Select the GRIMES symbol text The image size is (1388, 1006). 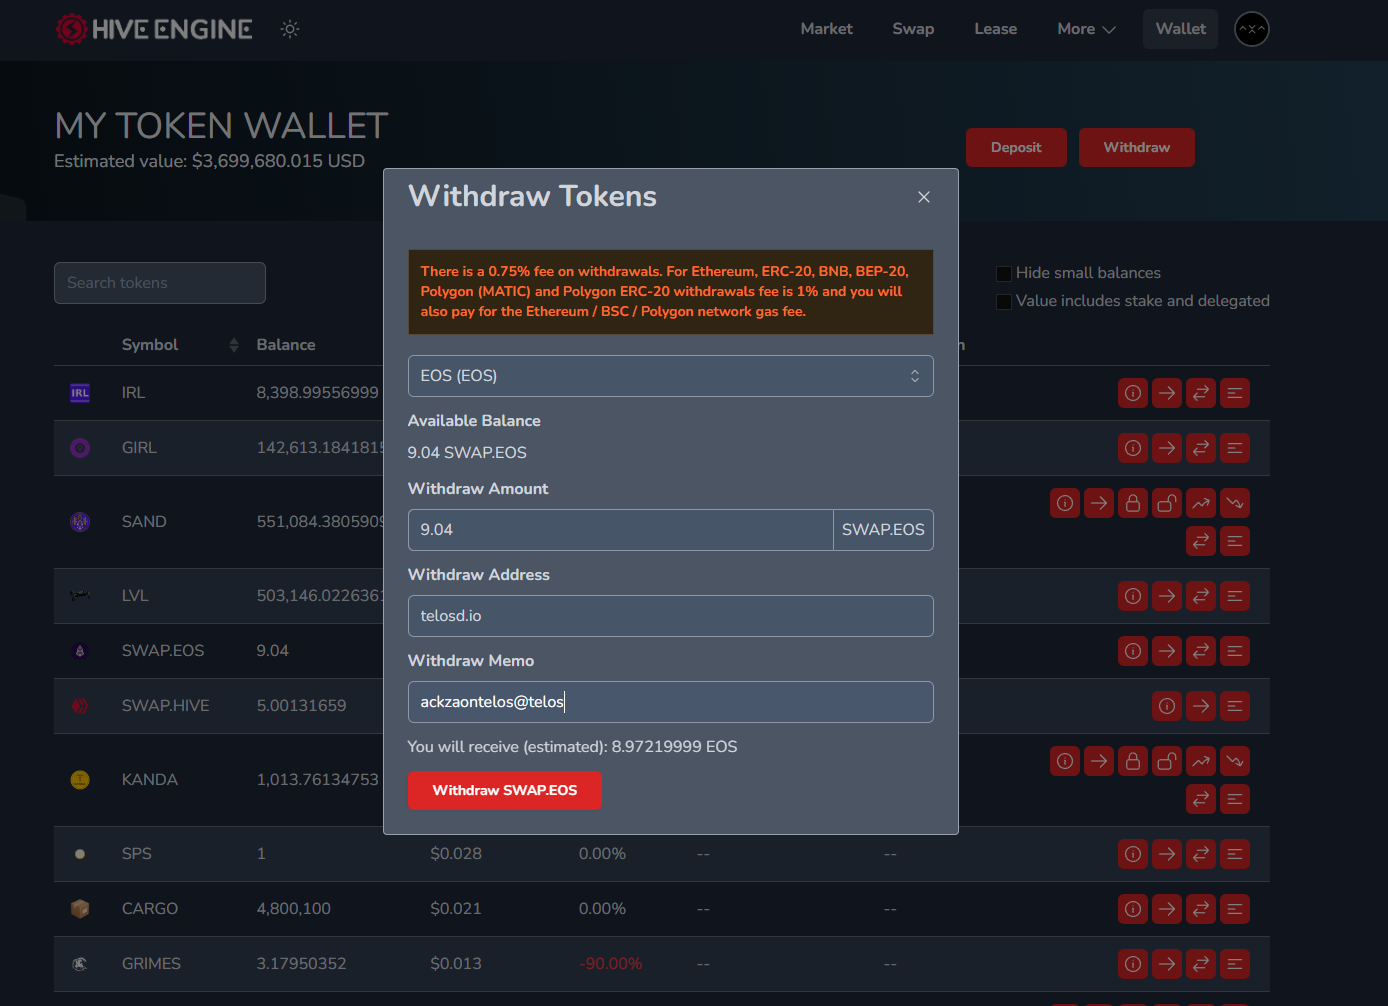(x=152, y=964)
